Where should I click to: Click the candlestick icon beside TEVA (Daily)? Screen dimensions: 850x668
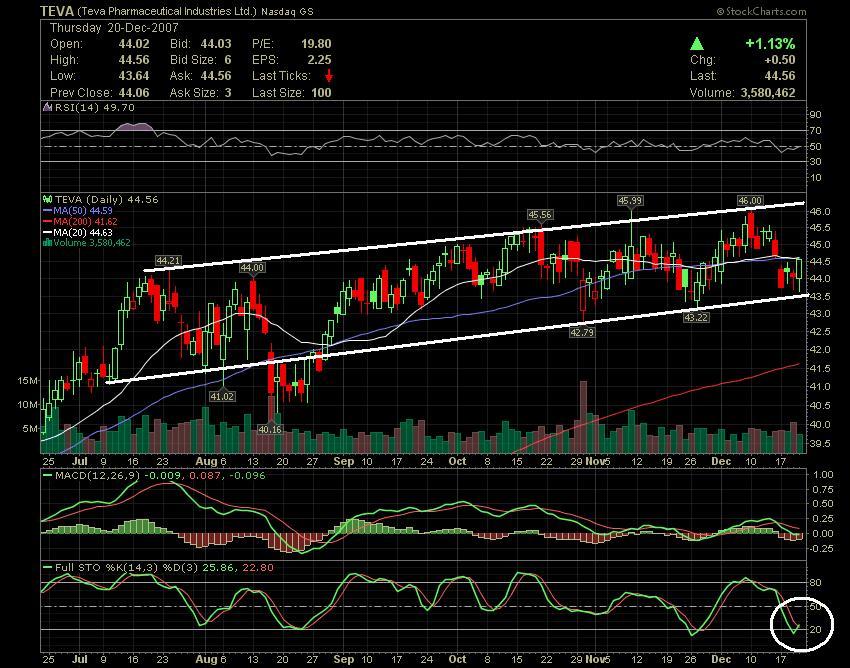pyautogui.click(x=47, y=200)
